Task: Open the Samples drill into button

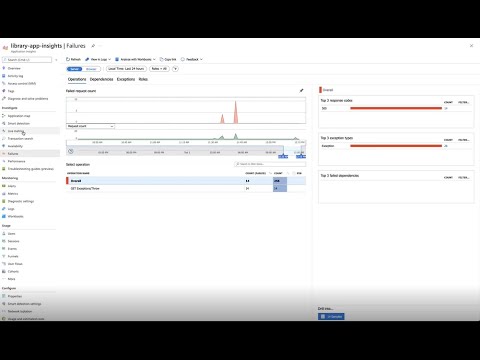Action: pyautogui.click(x=331, y=317)
